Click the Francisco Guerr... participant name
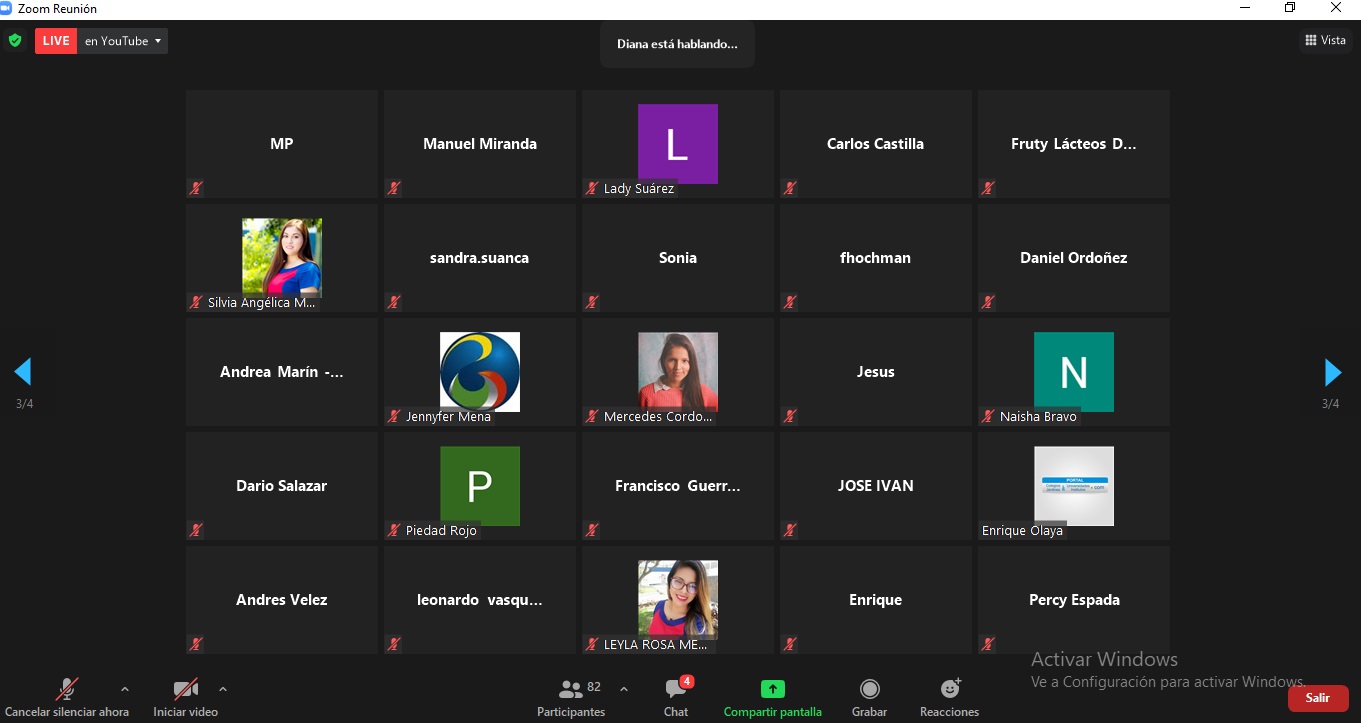The width and height of the screenshot is (1361, 723). (678, 486)
